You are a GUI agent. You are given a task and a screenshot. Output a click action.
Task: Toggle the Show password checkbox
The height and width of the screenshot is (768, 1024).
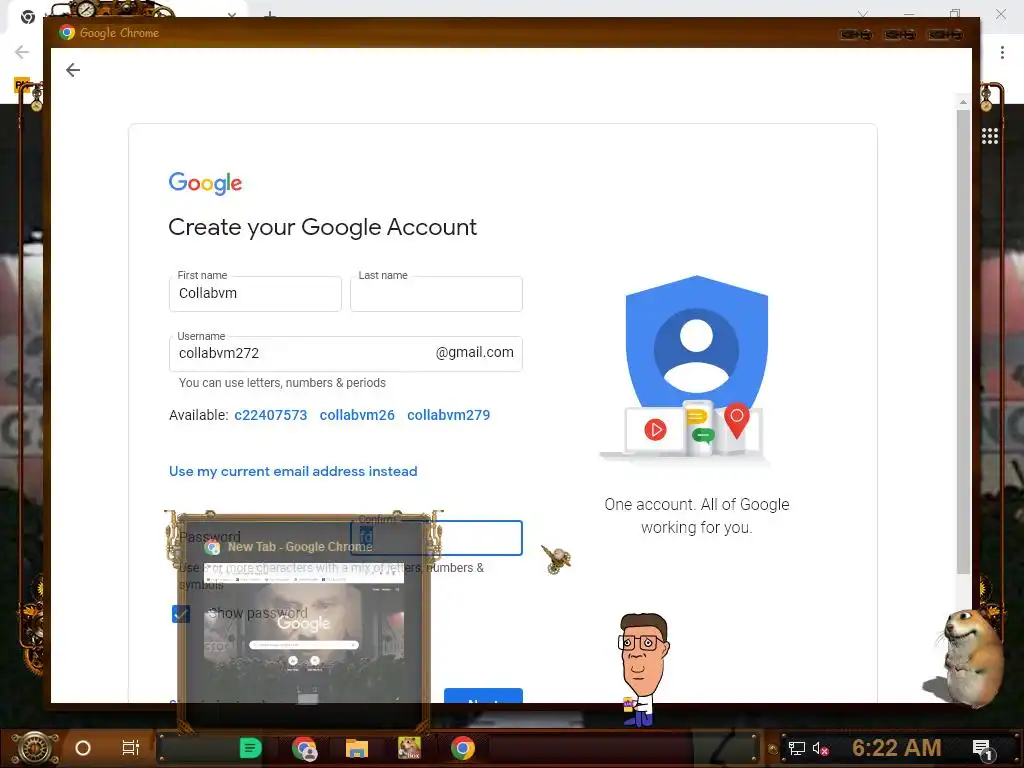coord(181,614)
